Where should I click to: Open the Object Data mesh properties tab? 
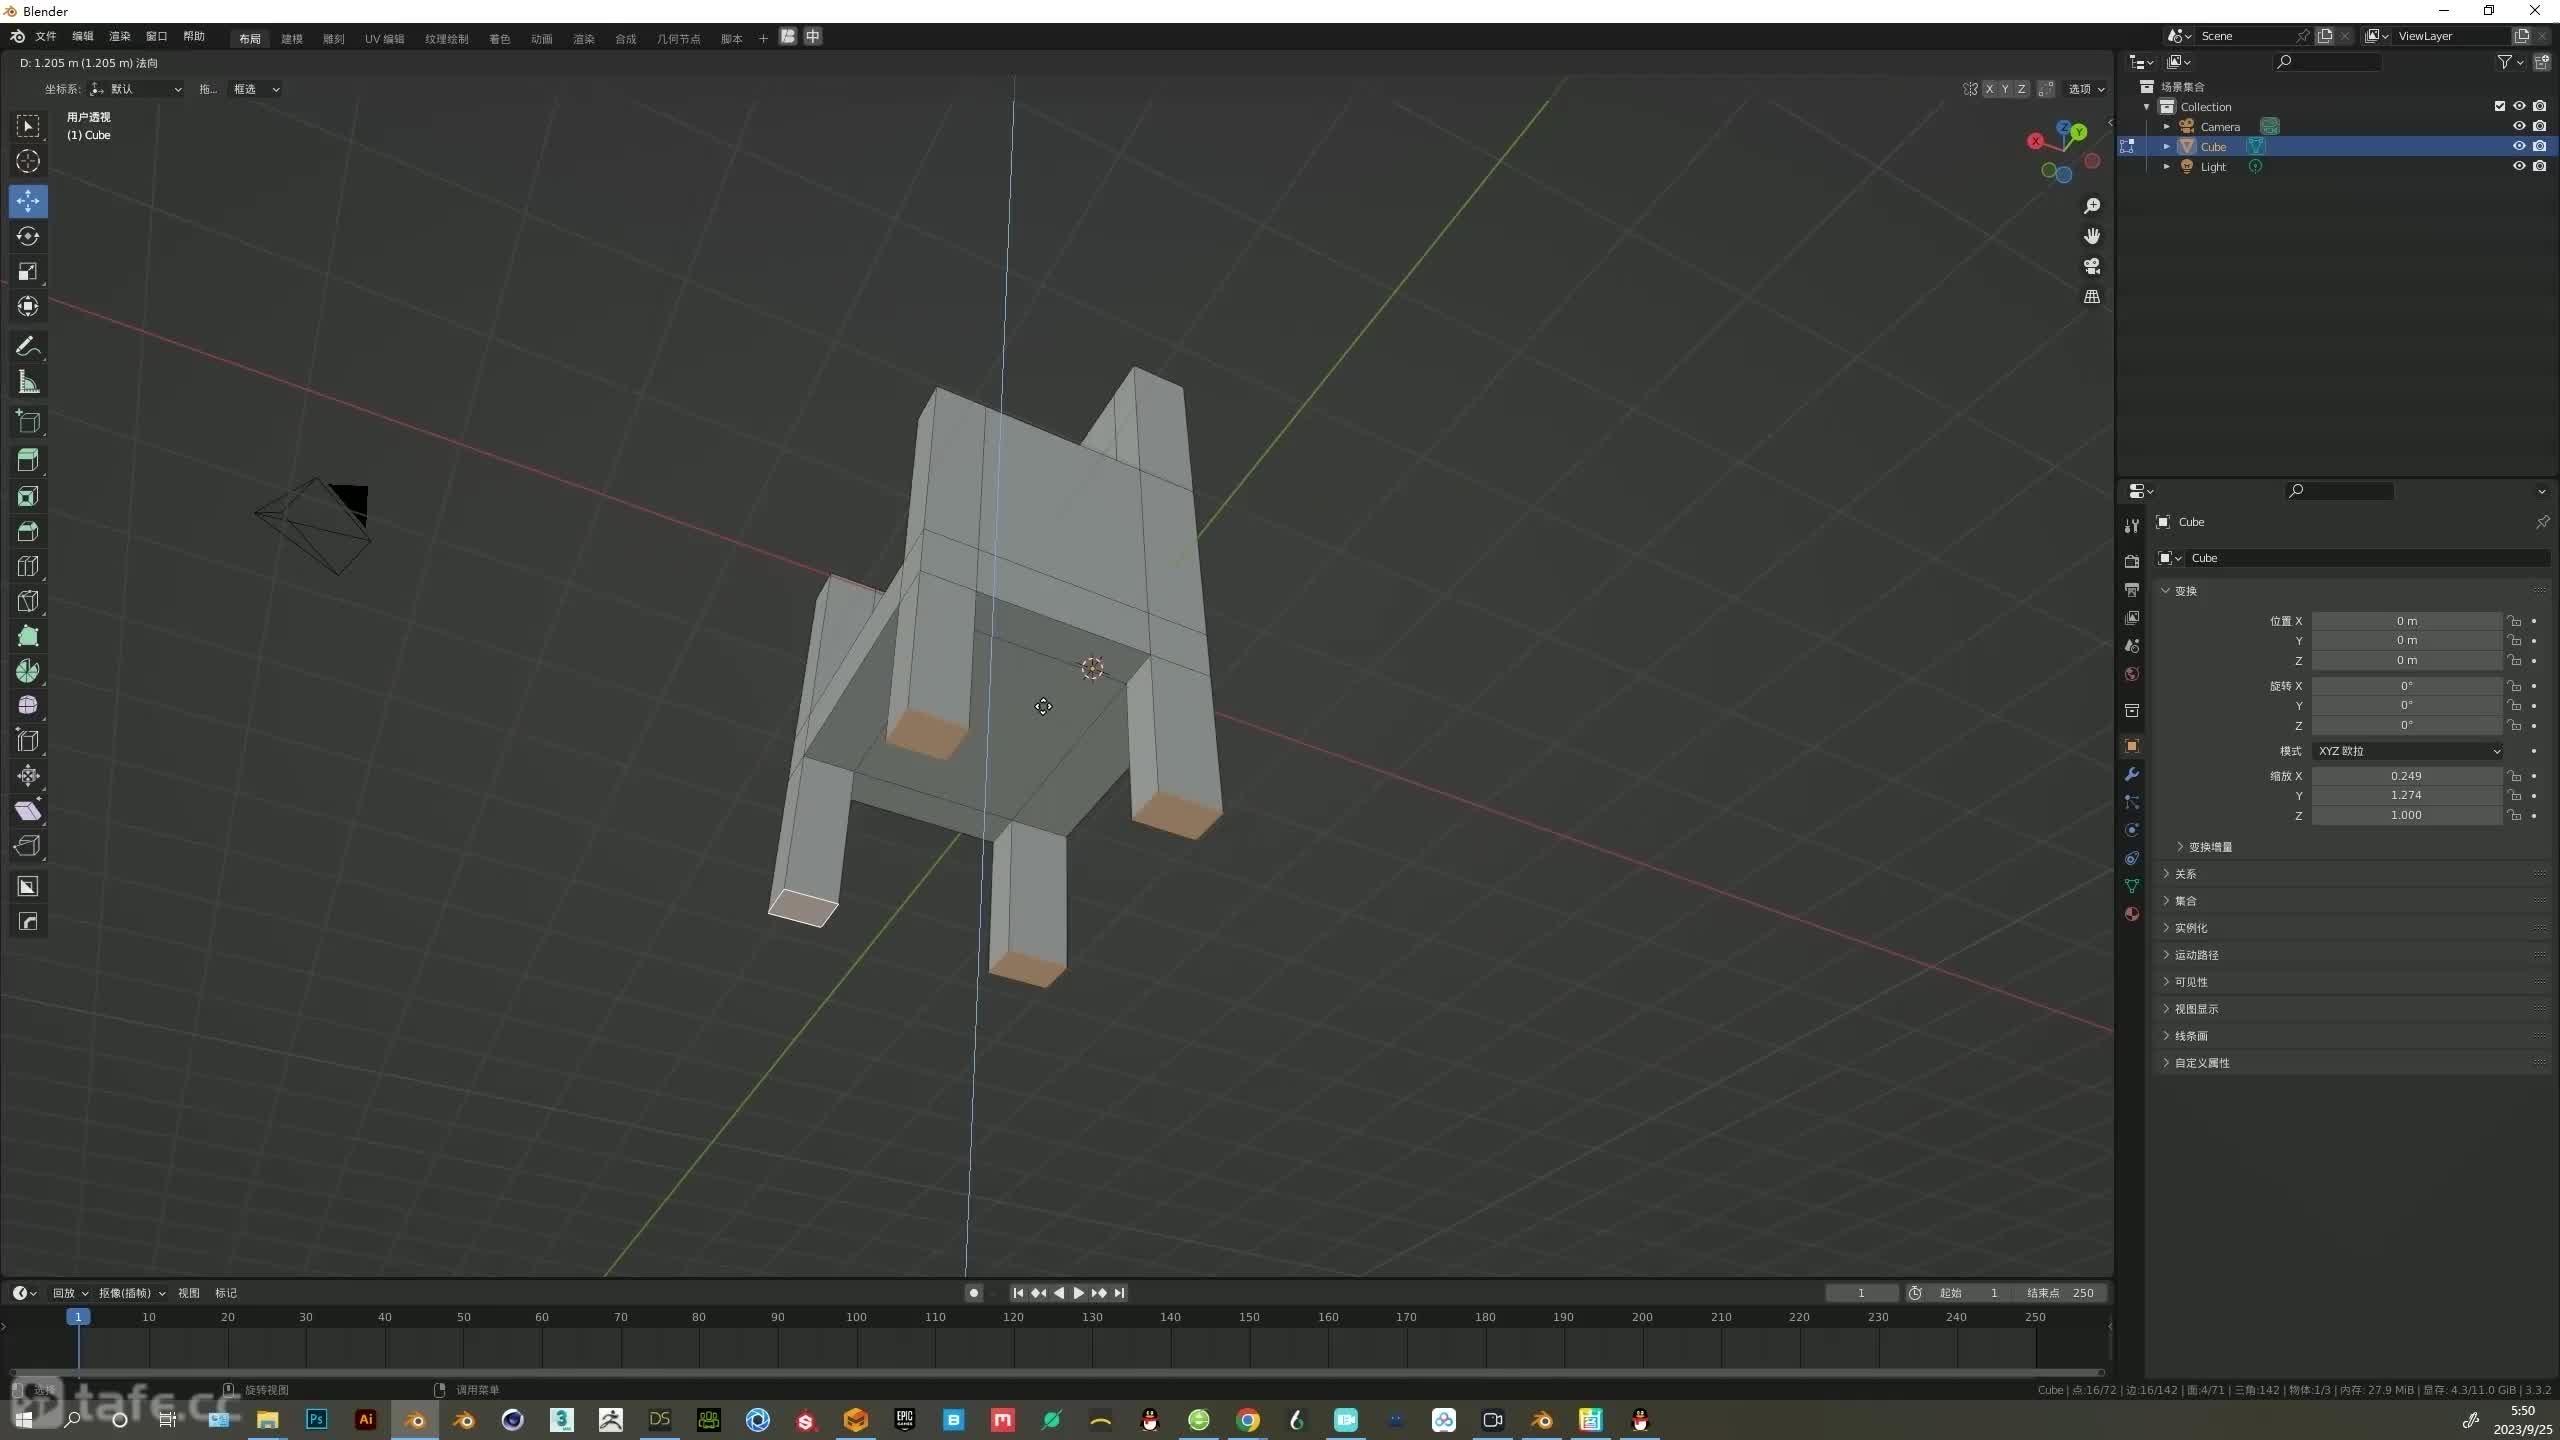(2132, 886)
